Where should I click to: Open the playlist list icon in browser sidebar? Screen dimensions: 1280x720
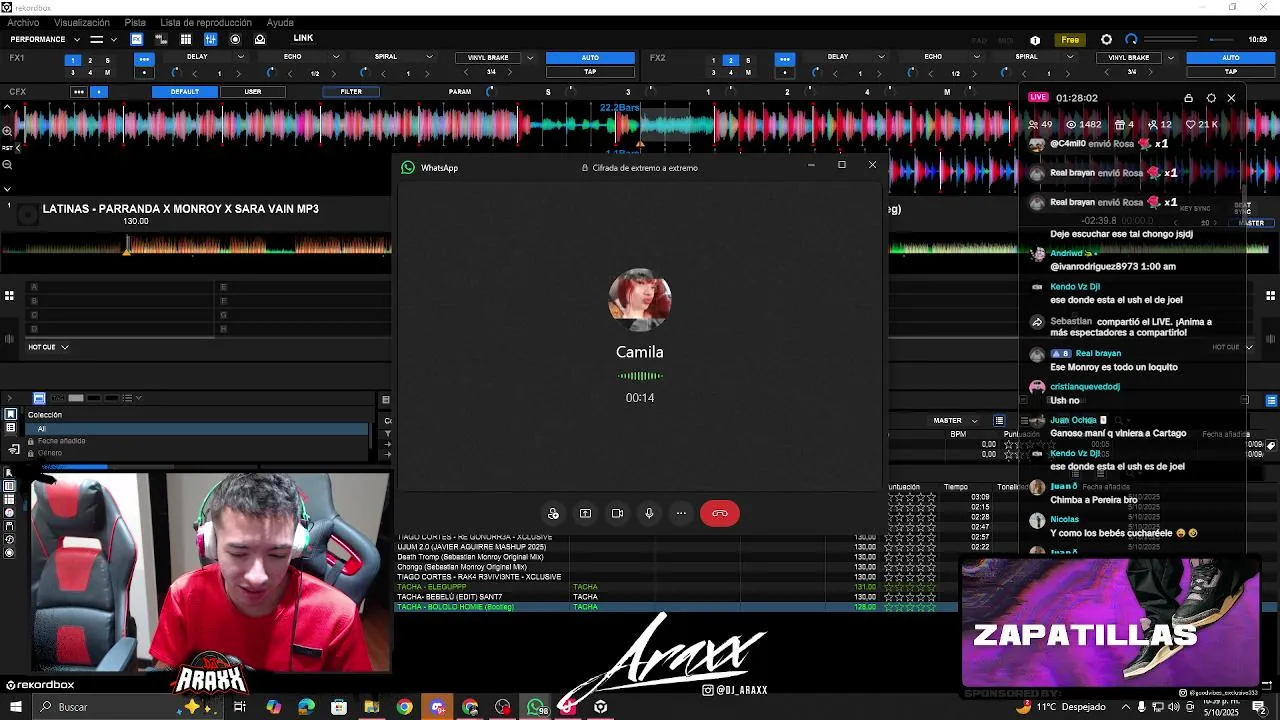coord(10,428)
